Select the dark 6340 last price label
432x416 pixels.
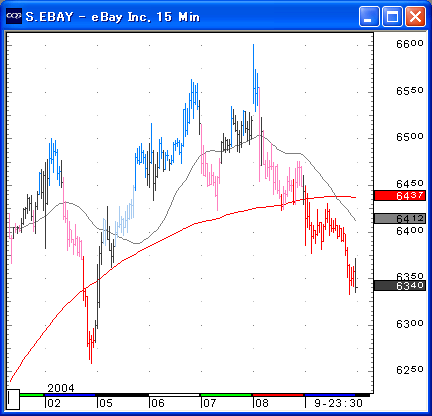(400, 285)
